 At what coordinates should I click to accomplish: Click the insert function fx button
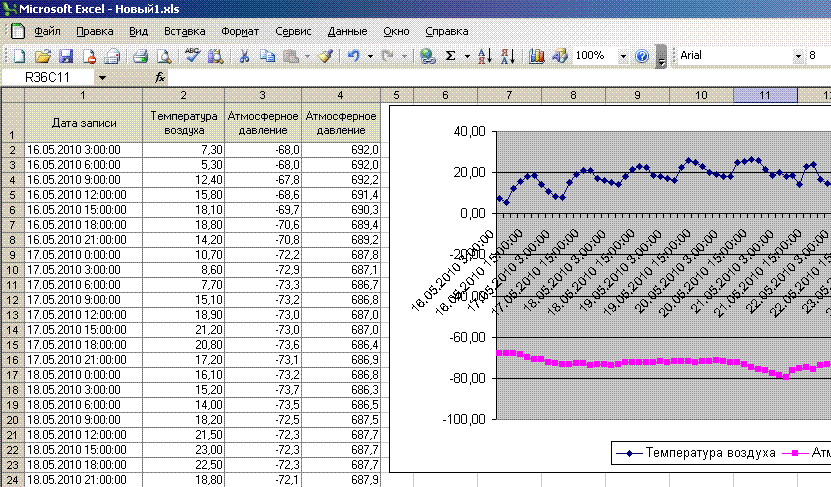point(160,77)
